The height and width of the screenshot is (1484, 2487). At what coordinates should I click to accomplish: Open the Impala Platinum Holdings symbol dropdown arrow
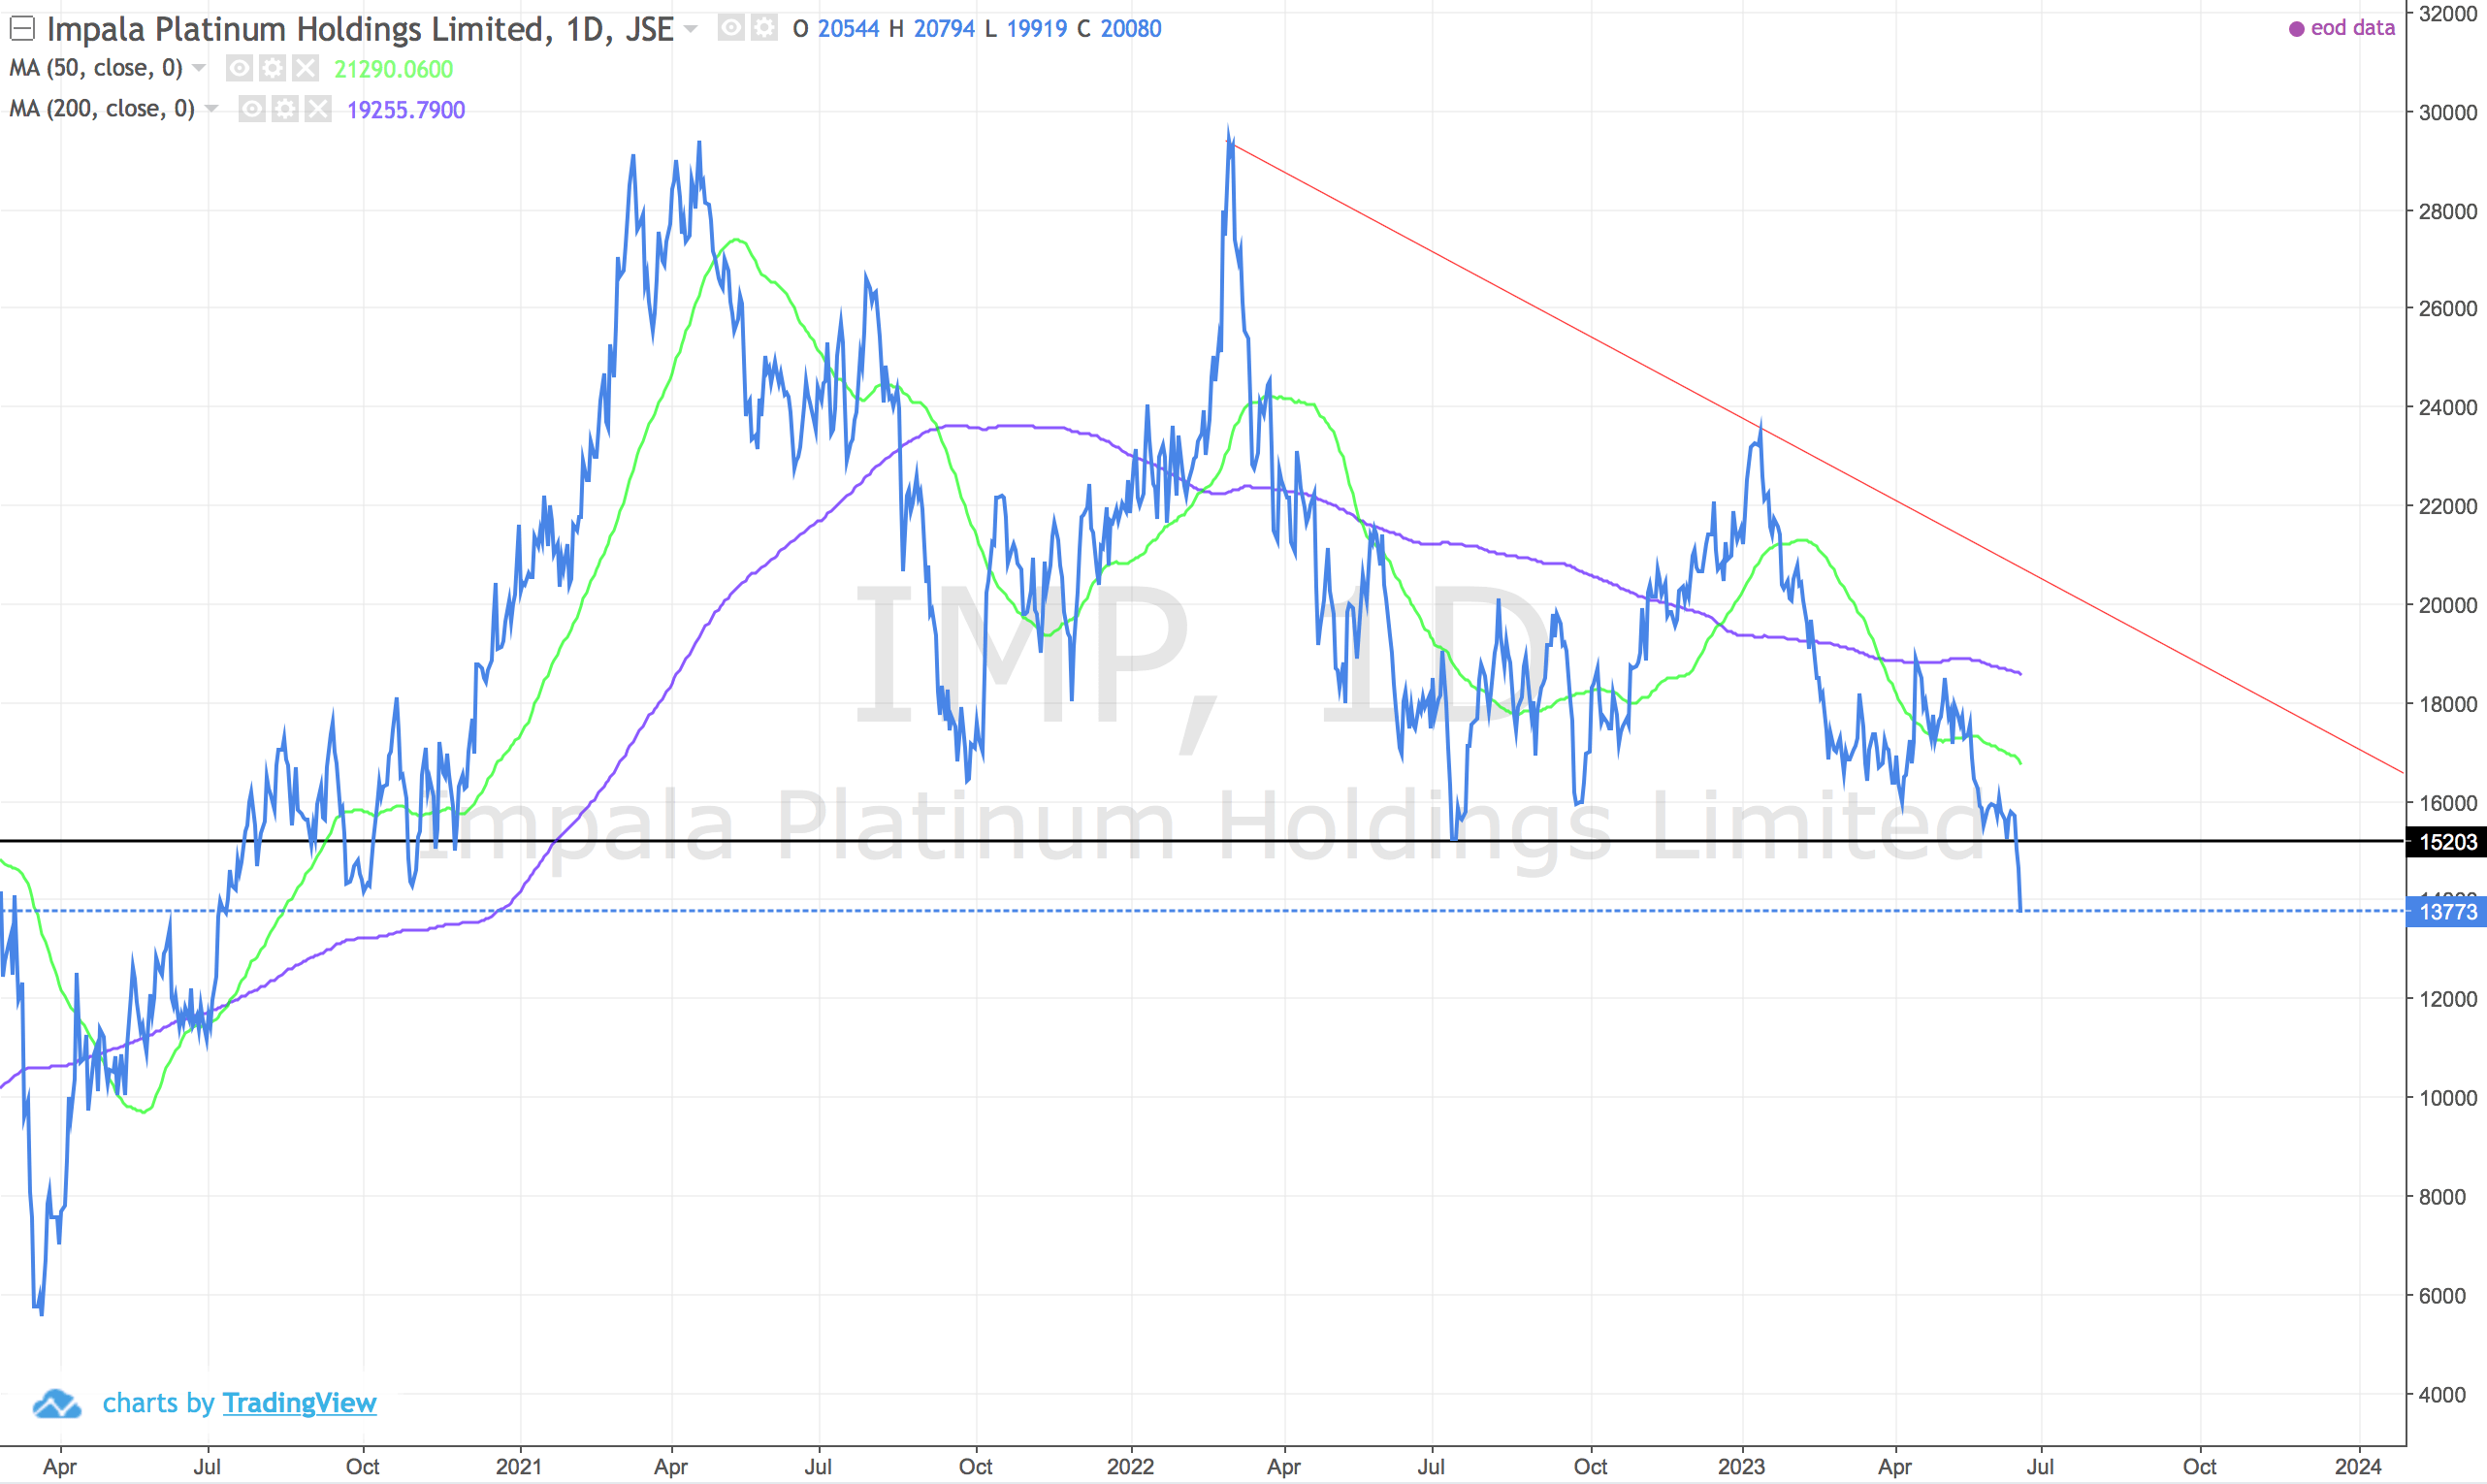(691, 29)
